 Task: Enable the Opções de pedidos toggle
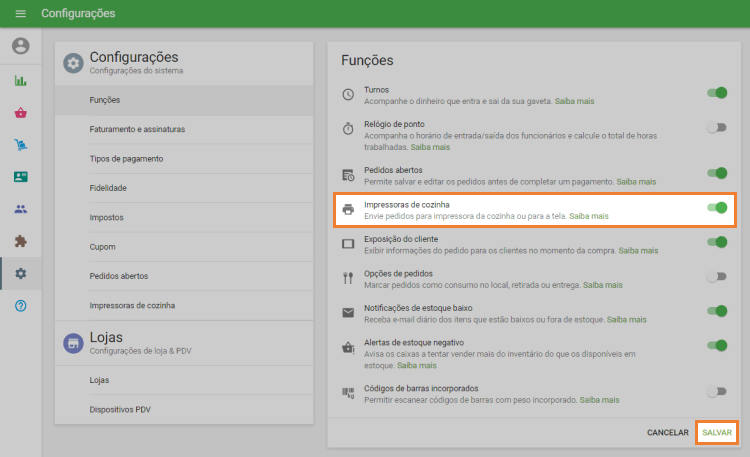(716, 277)
